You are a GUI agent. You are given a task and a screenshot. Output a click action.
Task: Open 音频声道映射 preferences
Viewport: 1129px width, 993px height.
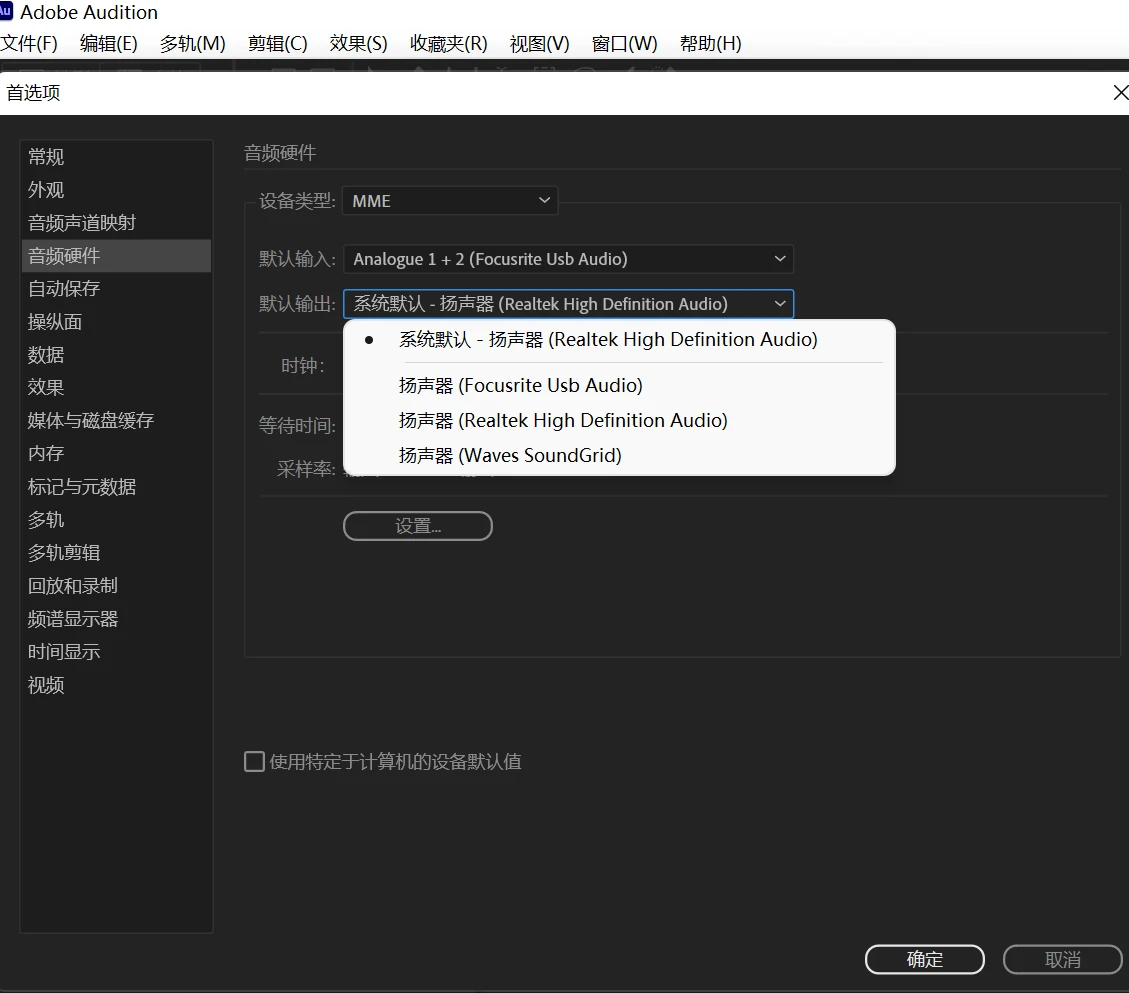click(x=116, y=223)
